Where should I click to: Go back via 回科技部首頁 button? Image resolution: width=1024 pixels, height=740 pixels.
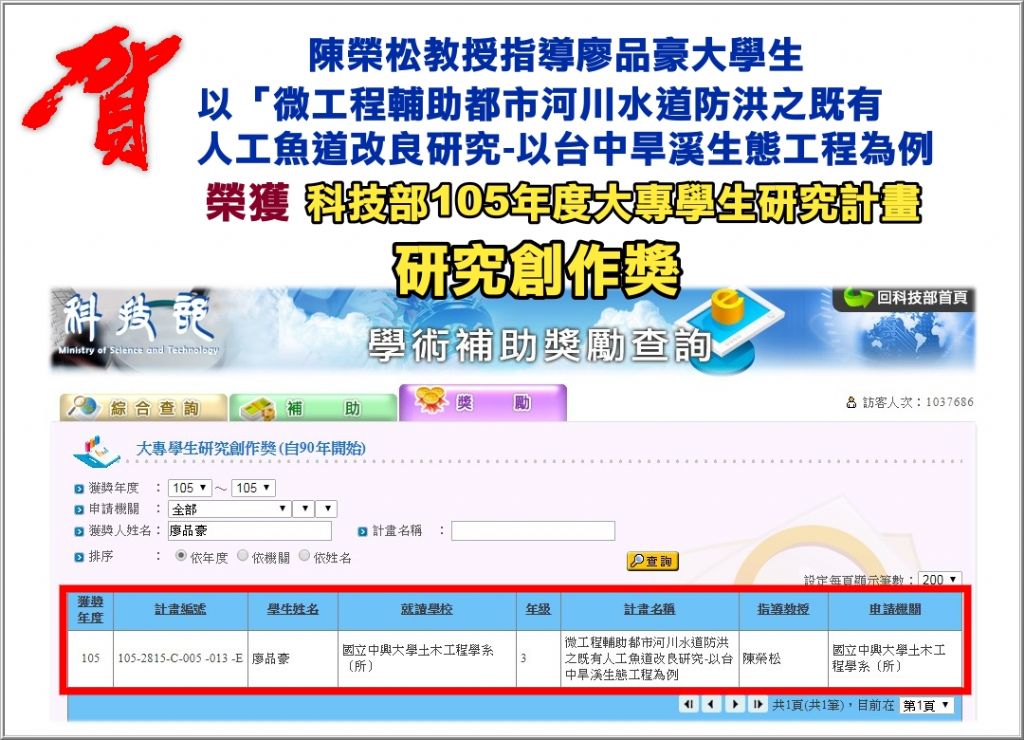(x=904, y=298)
